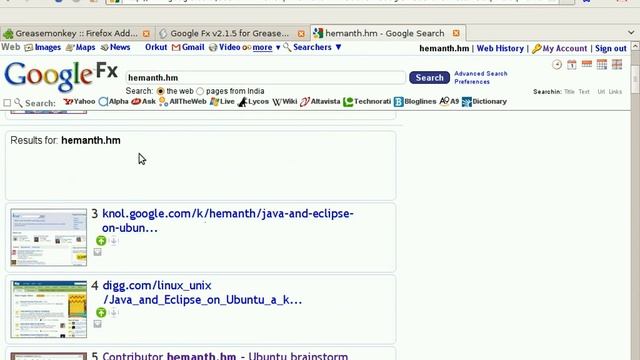Switch to Greasemonkey Firefox Add-ons tab

(x=76, y=33)
